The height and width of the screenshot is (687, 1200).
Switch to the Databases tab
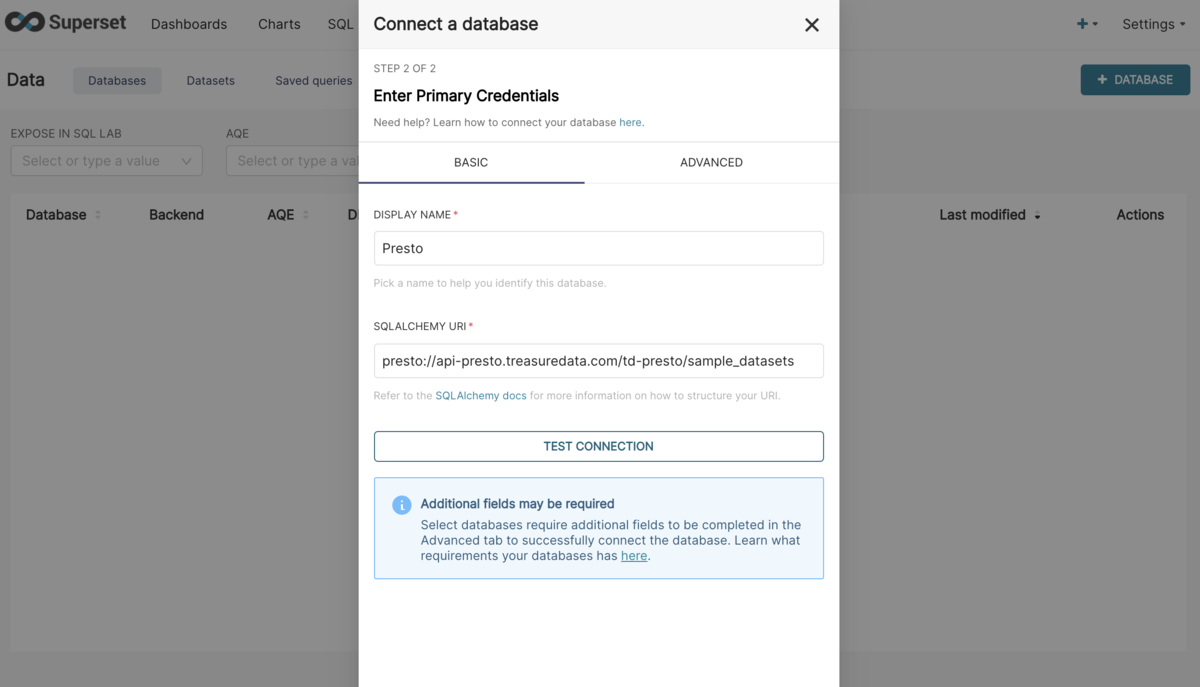coord(117,81)
